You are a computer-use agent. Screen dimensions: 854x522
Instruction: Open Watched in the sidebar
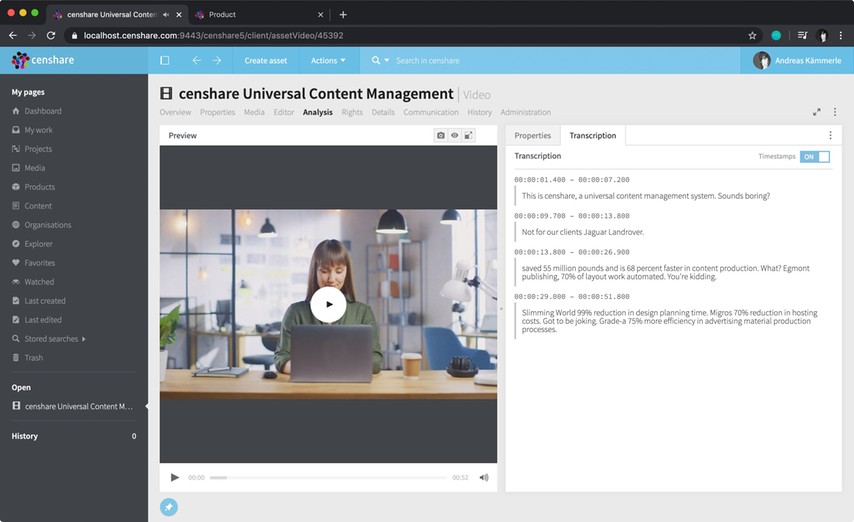point(39,282)
